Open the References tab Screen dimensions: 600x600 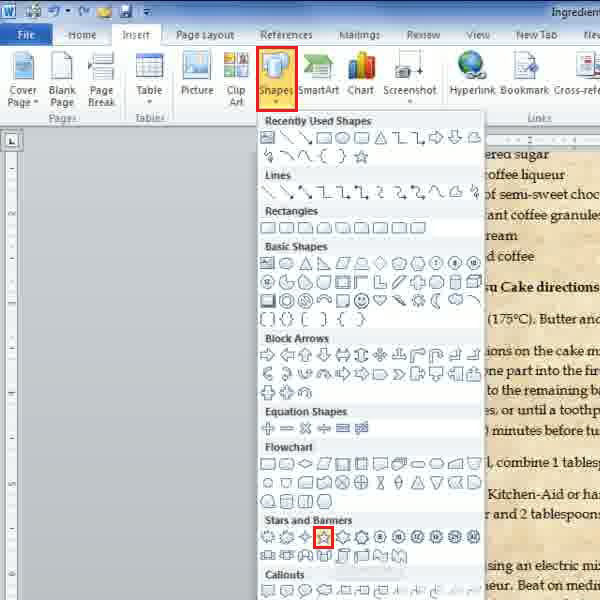click(x=286, y=35)
